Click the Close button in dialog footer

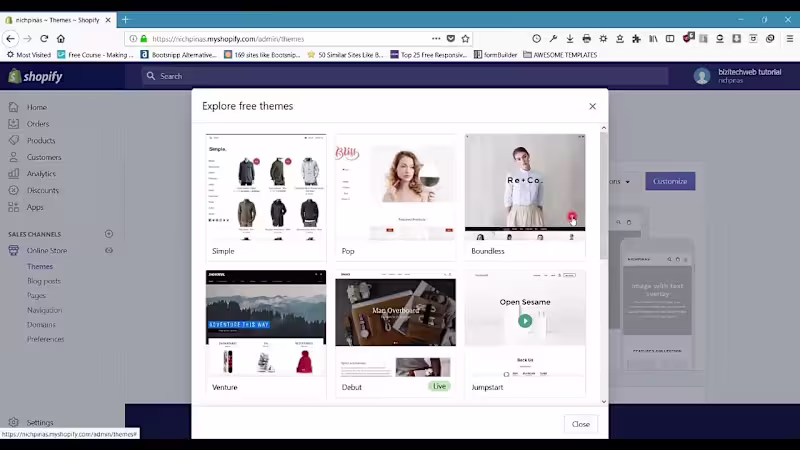coord(581,424)
